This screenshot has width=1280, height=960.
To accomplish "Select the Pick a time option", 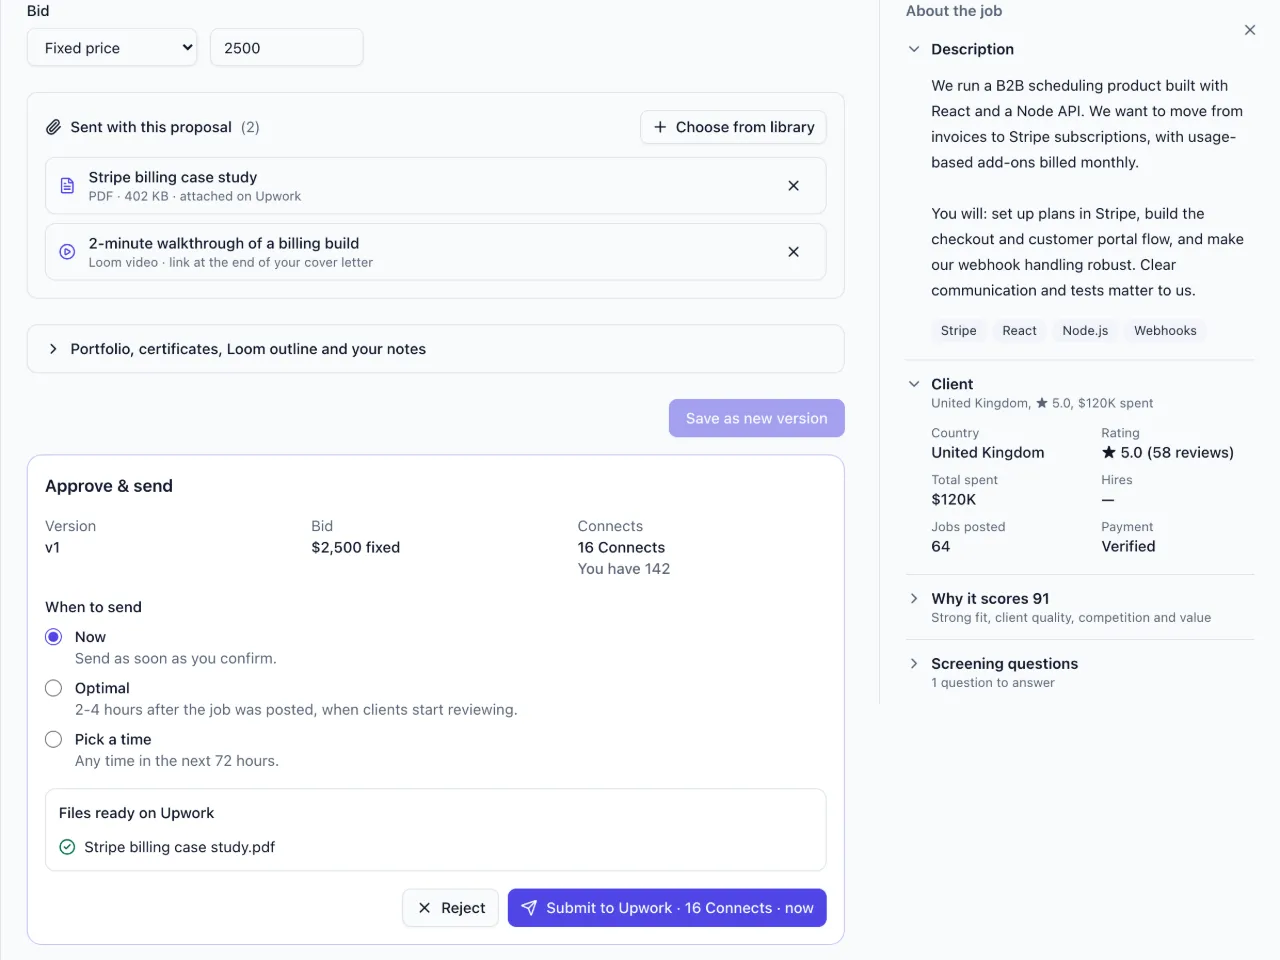I will tap(54, 739).
